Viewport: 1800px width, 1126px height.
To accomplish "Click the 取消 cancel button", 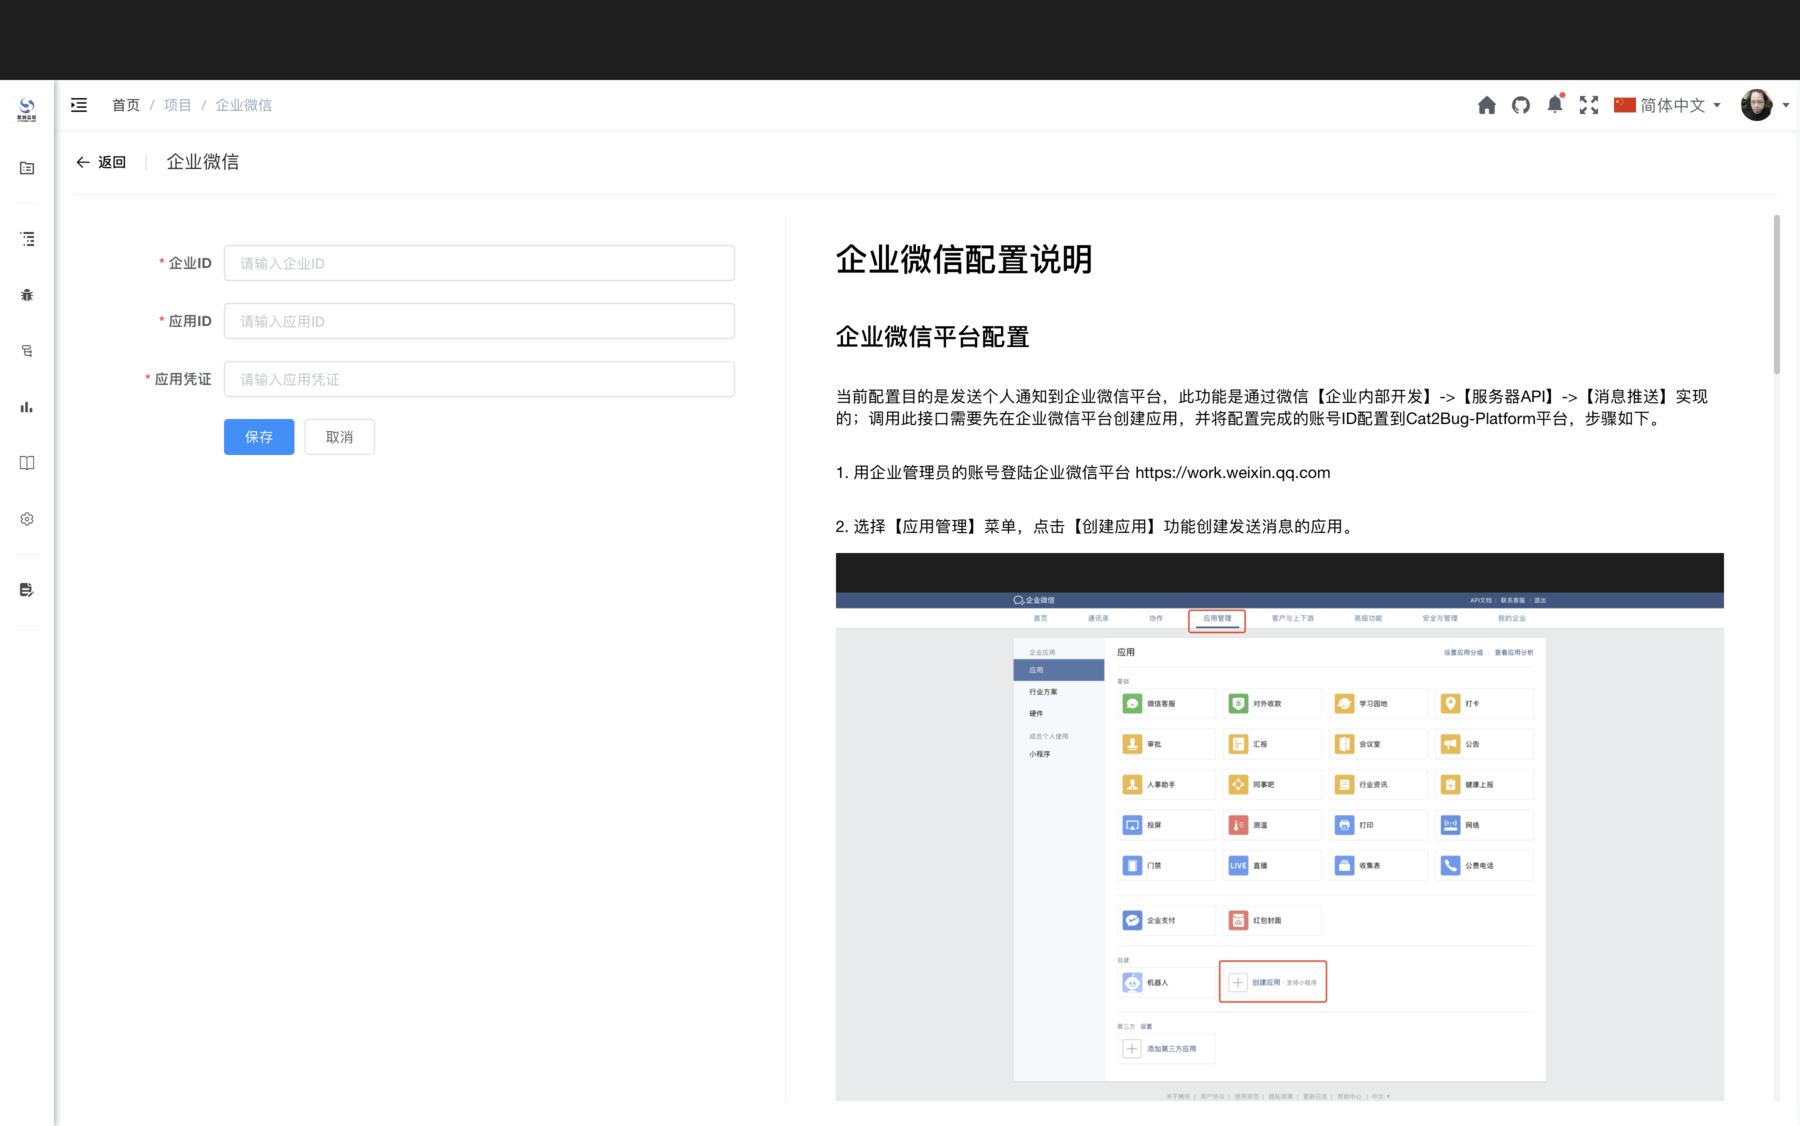I will [340, 437].
